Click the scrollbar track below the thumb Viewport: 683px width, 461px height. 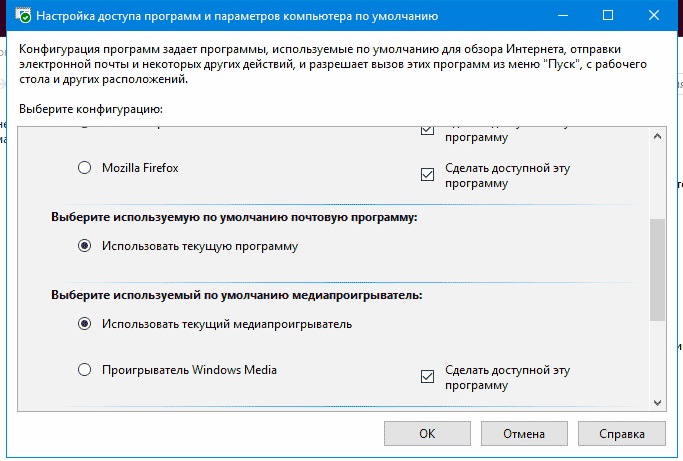pos(657,358)
